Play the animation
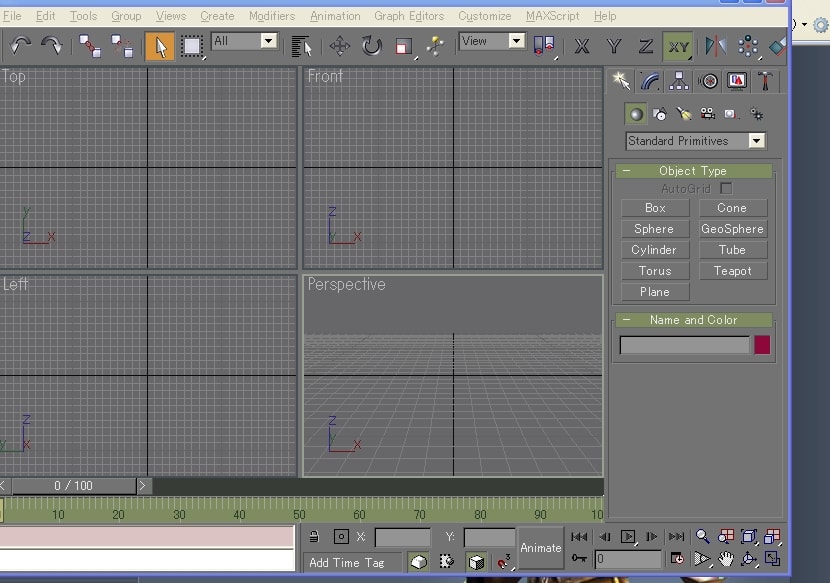830x583 pixels. [x=628, y=536]
